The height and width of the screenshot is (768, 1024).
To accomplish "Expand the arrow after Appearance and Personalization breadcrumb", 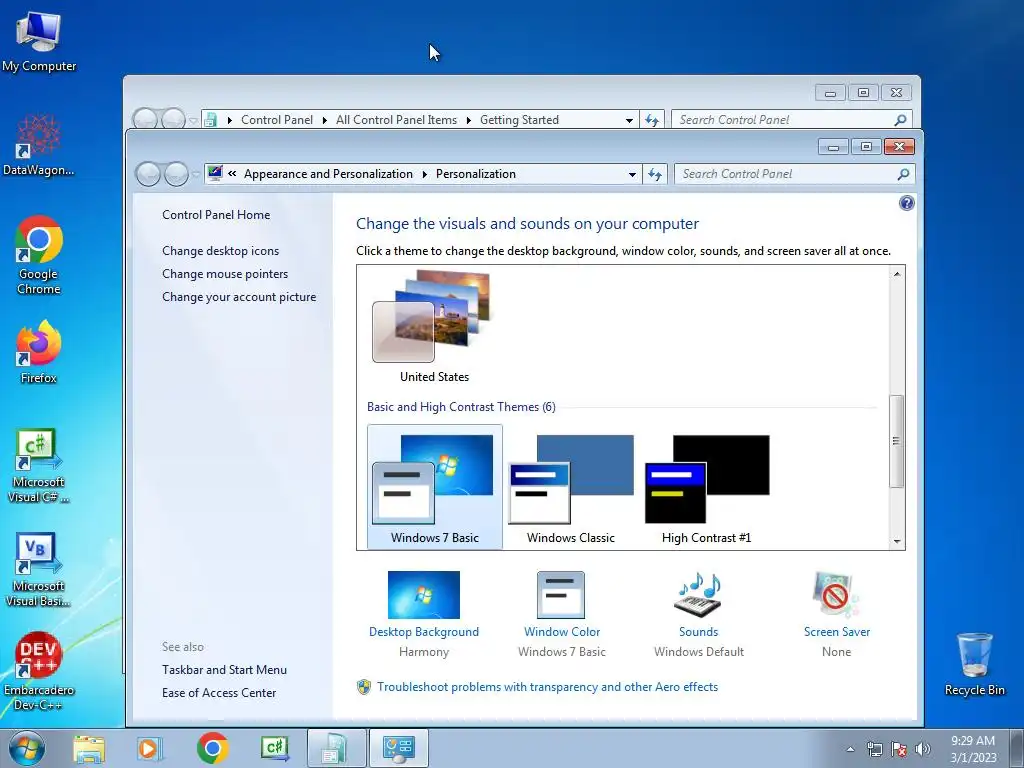I will point(424,174).
